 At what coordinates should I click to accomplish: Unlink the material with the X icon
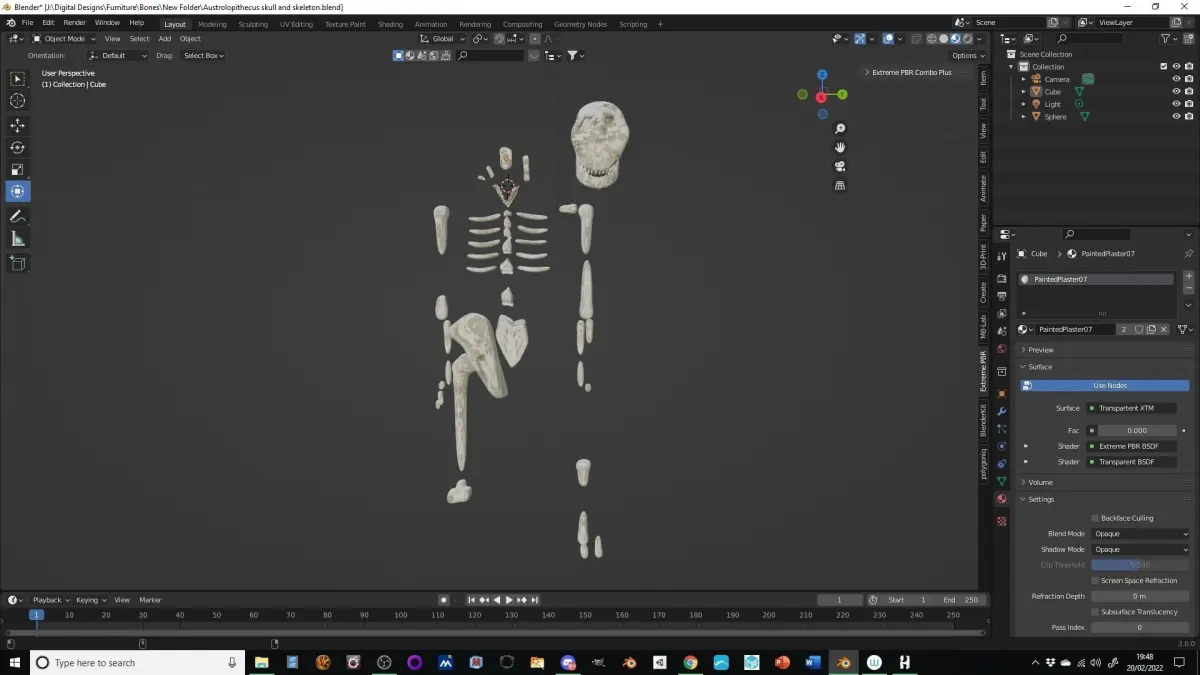tap(1163, 329)
